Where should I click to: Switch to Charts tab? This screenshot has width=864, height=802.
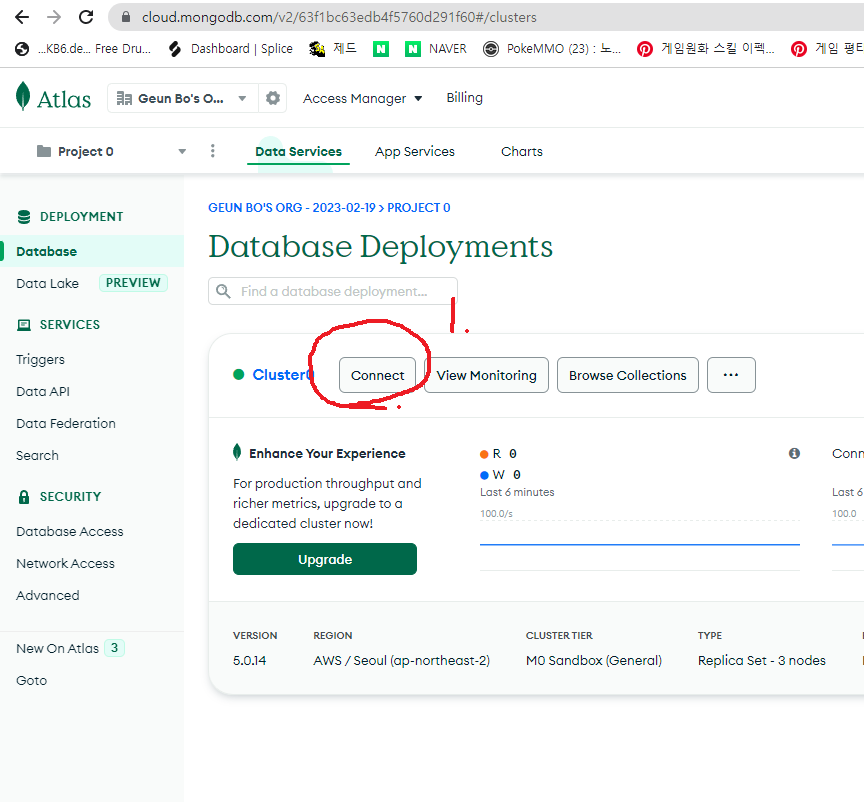pyautogui.click(x=521, y=151)
